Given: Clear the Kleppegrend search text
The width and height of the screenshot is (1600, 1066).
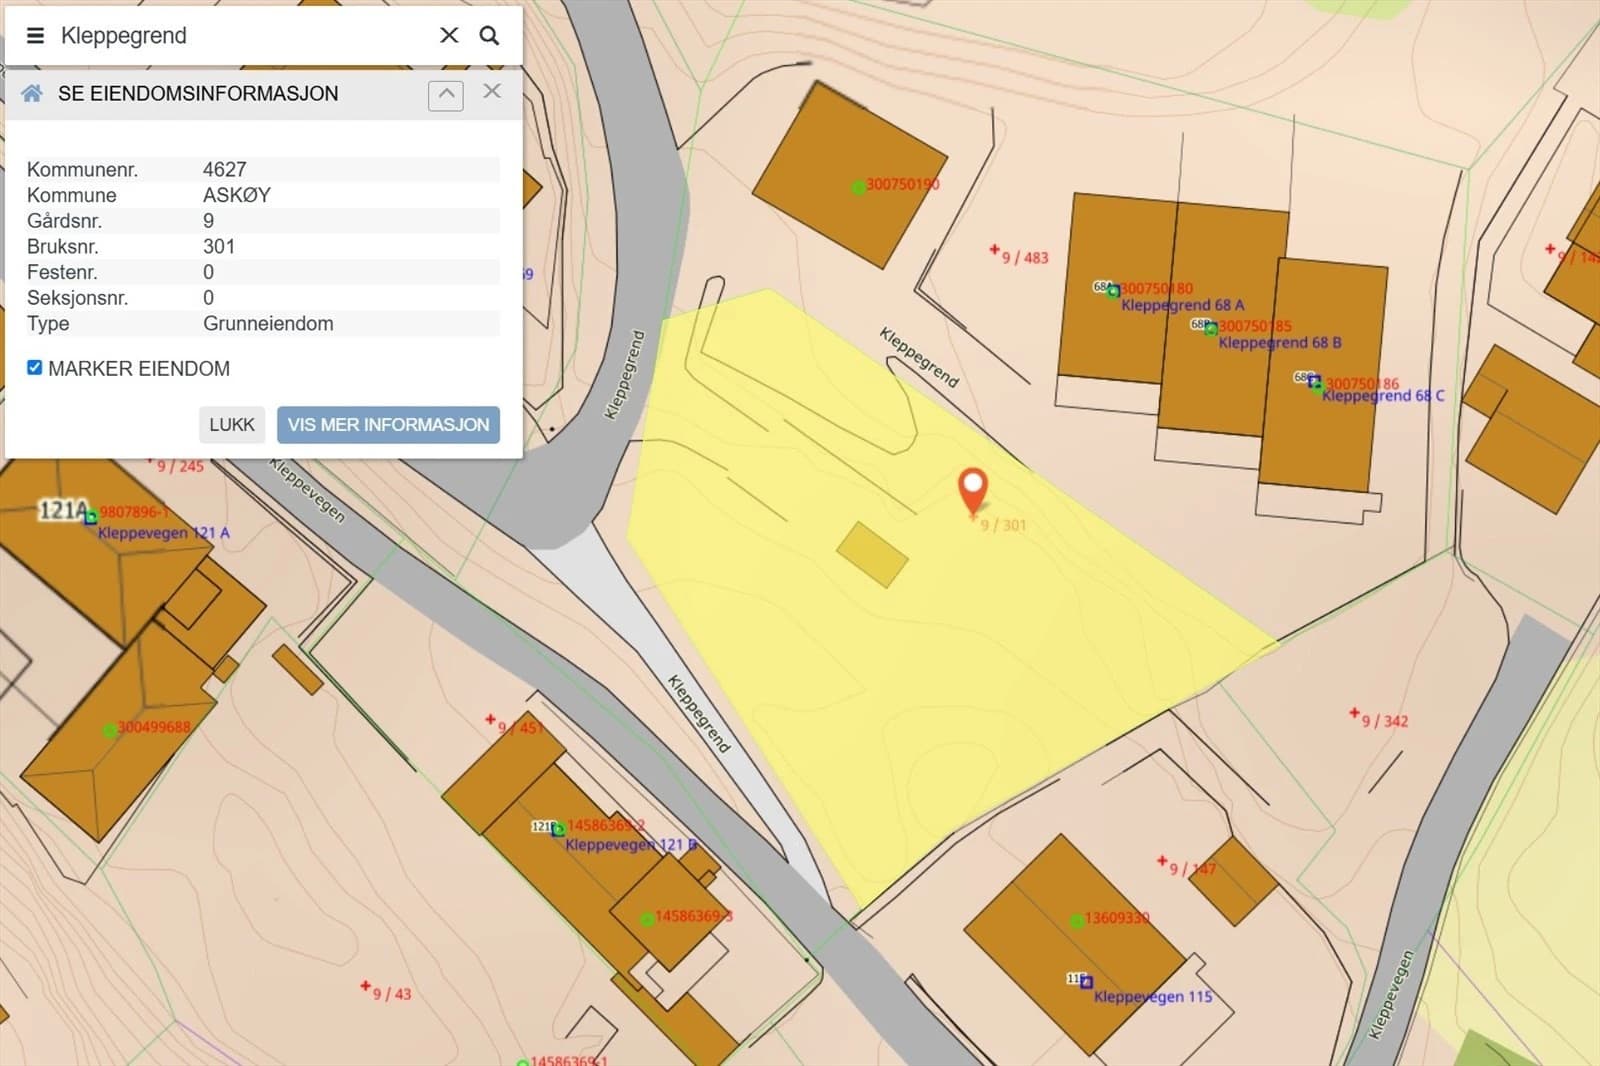Looking at the screenshot, I should click(449, 36).
